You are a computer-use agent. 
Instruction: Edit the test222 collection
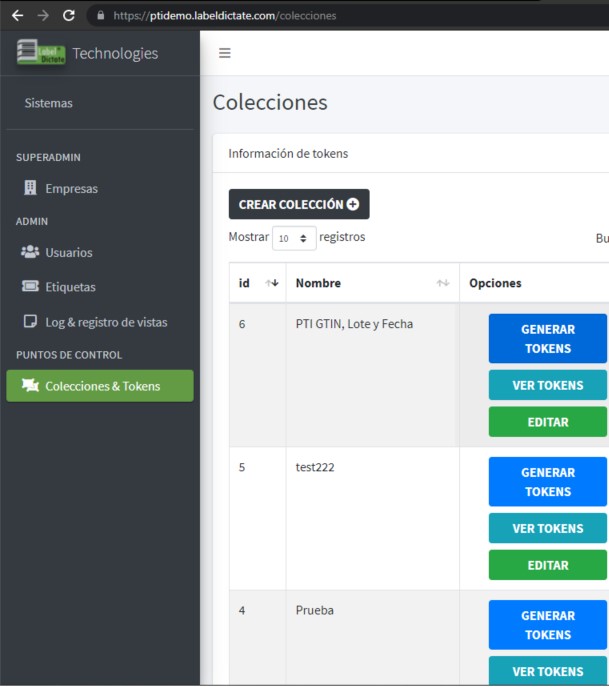[548, 565]
